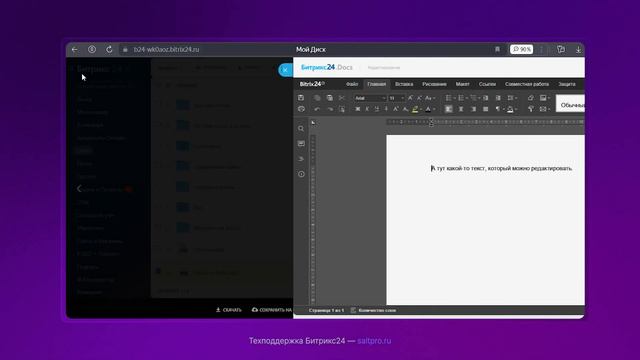Click the page 1 of 1 indicator
The height and width of the screenshot is (360, 640).
pyautogui.click(x=326, y=311)
